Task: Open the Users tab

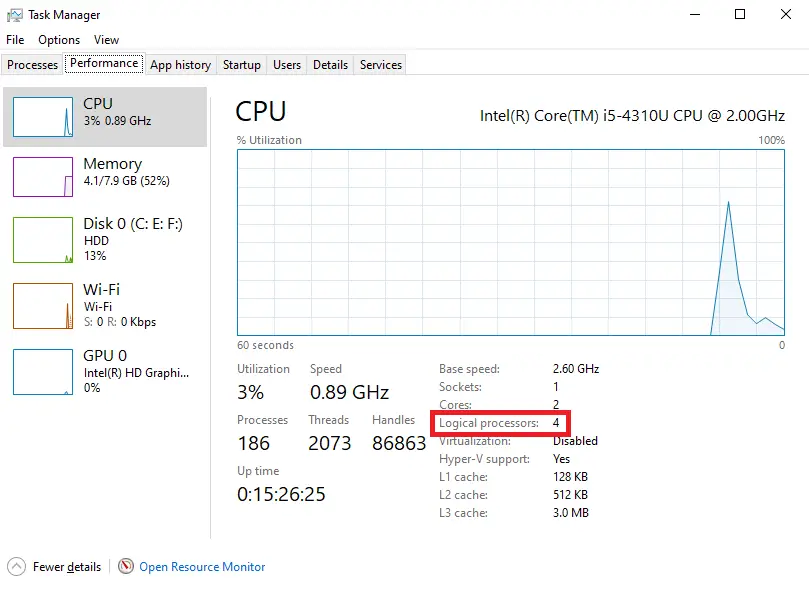Action: coord(286,64)
